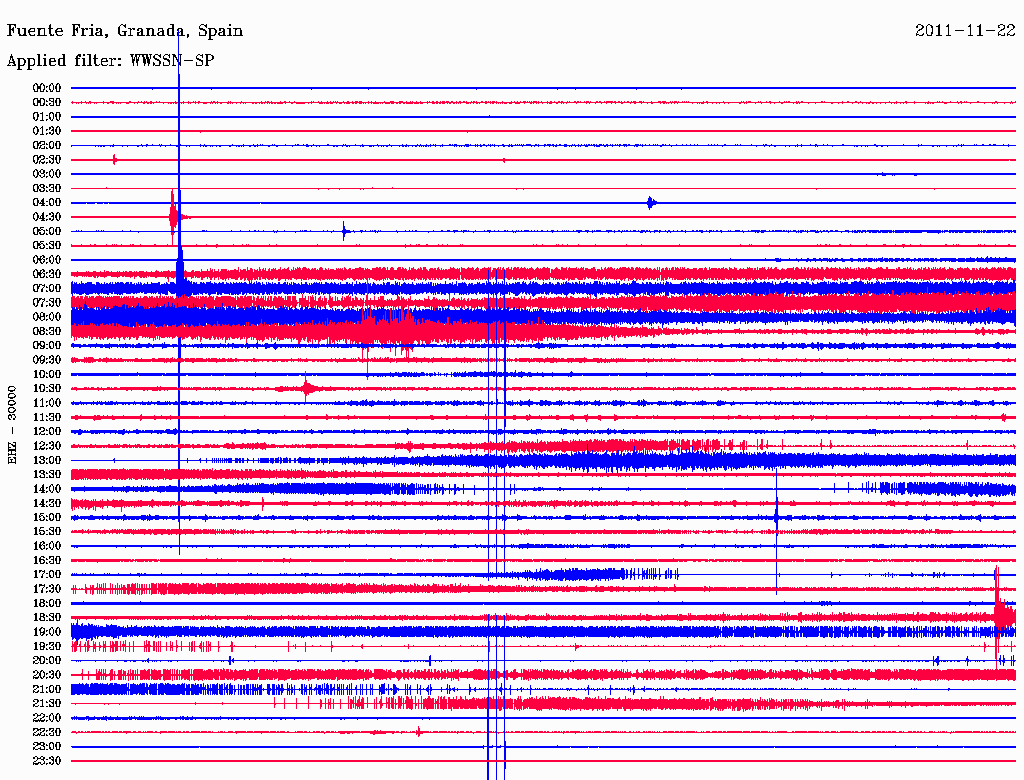This screenshot has height=780, width=1024.
Task: Select the 06:00 time label
Action: [x=47, y=259]
